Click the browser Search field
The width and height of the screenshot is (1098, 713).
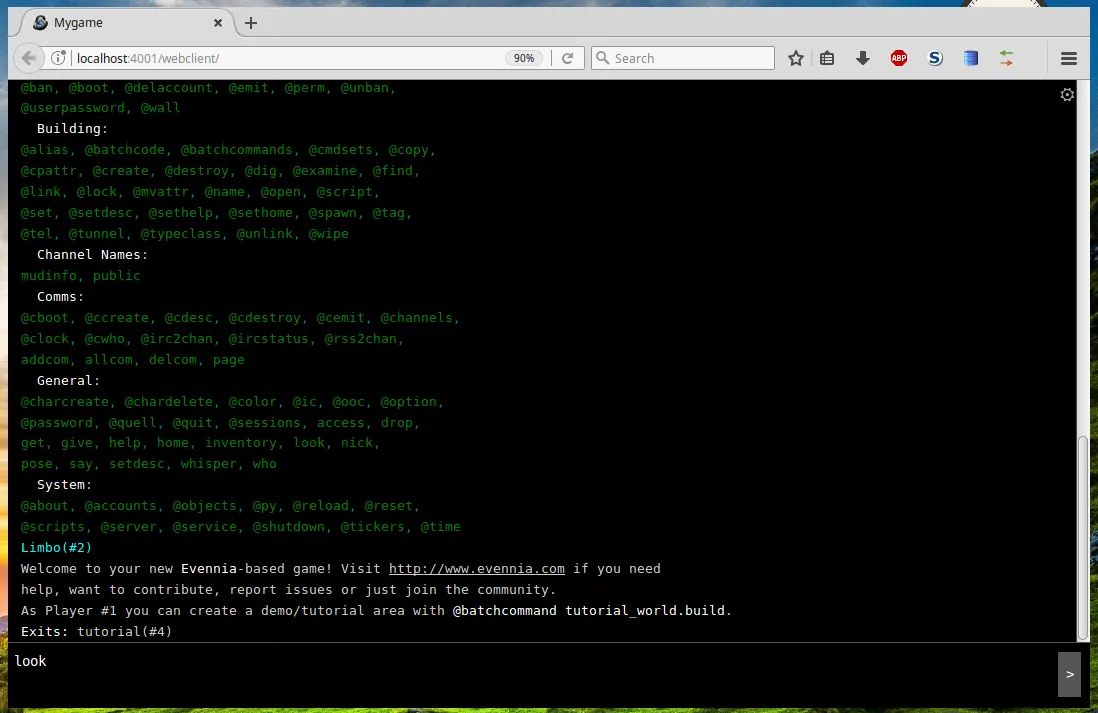[683, 58]
